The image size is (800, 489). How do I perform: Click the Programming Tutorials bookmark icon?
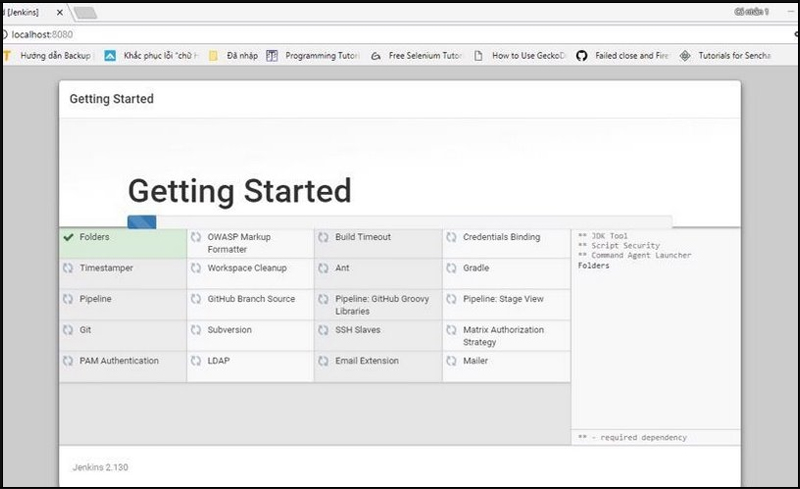(x=272, y=56)
